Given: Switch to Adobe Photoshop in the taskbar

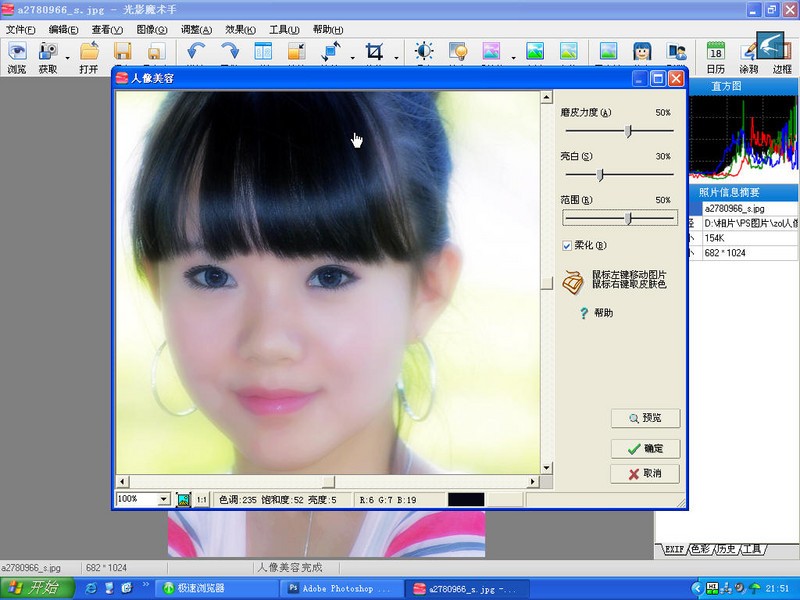Looking at the screenshot, I should tap(338, 588).
